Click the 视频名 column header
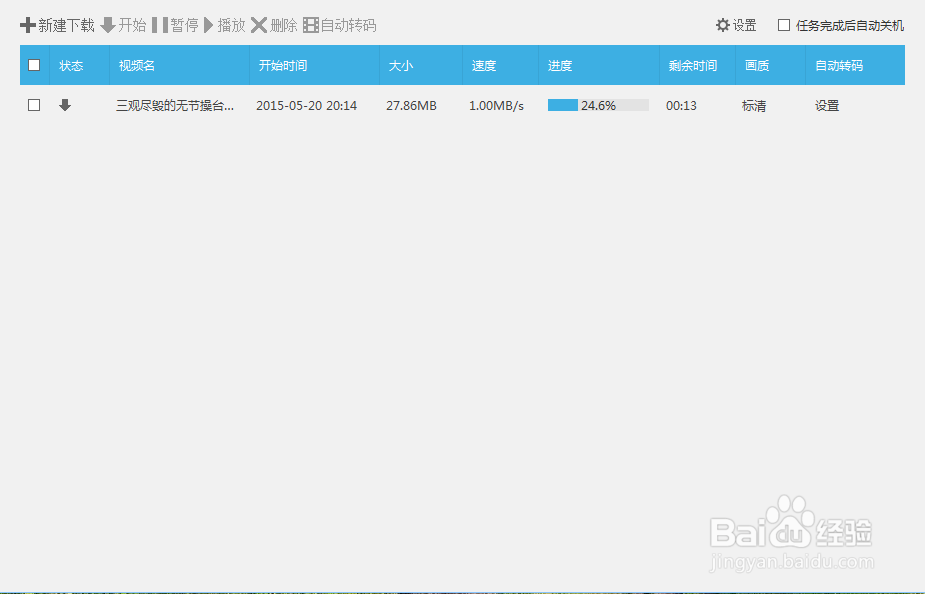 pos(136,64)
